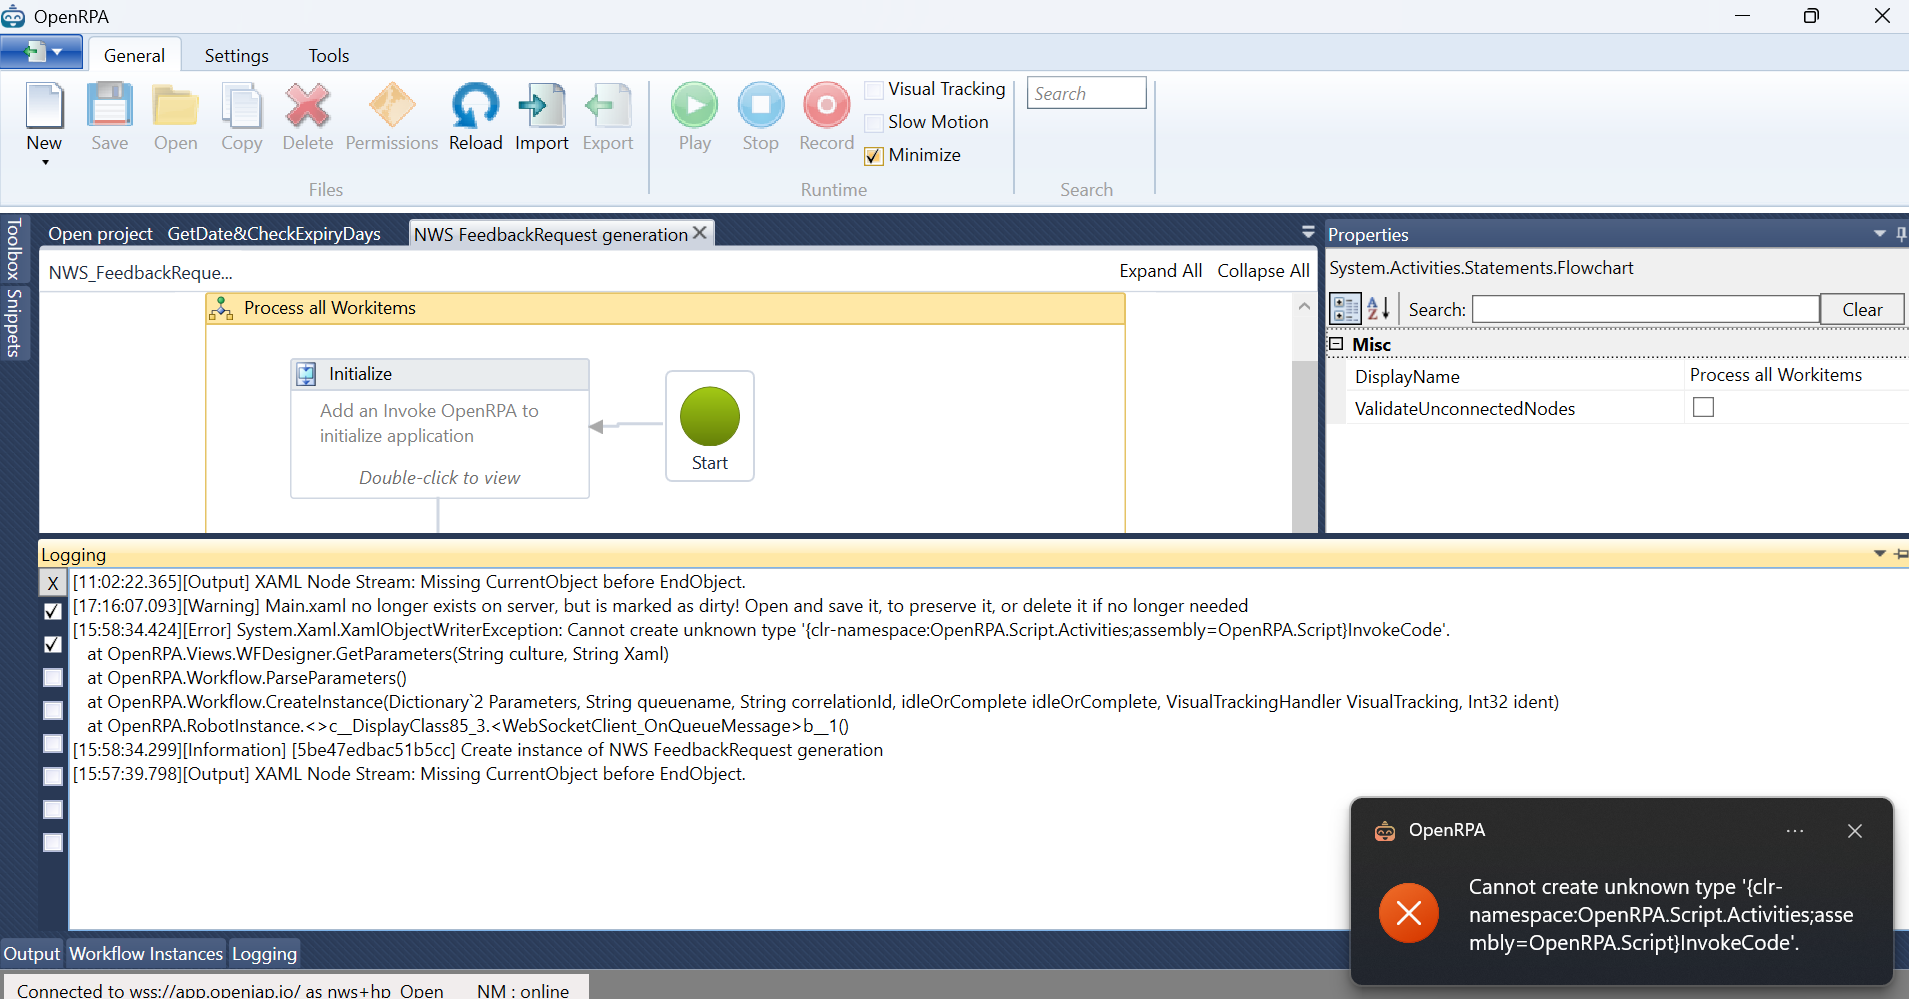Pin the Properties panel with its pin icon
The width and height of the screenshot is (1909, 999).
(1901, 234)
